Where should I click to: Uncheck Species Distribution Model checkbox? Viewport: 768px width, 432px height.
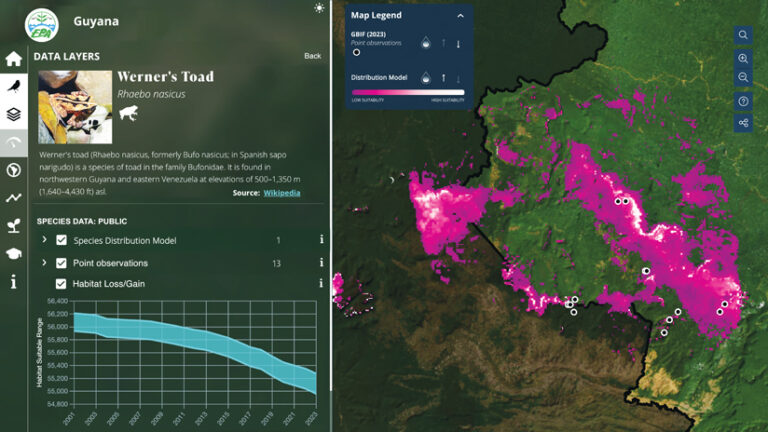coord(61,240)
